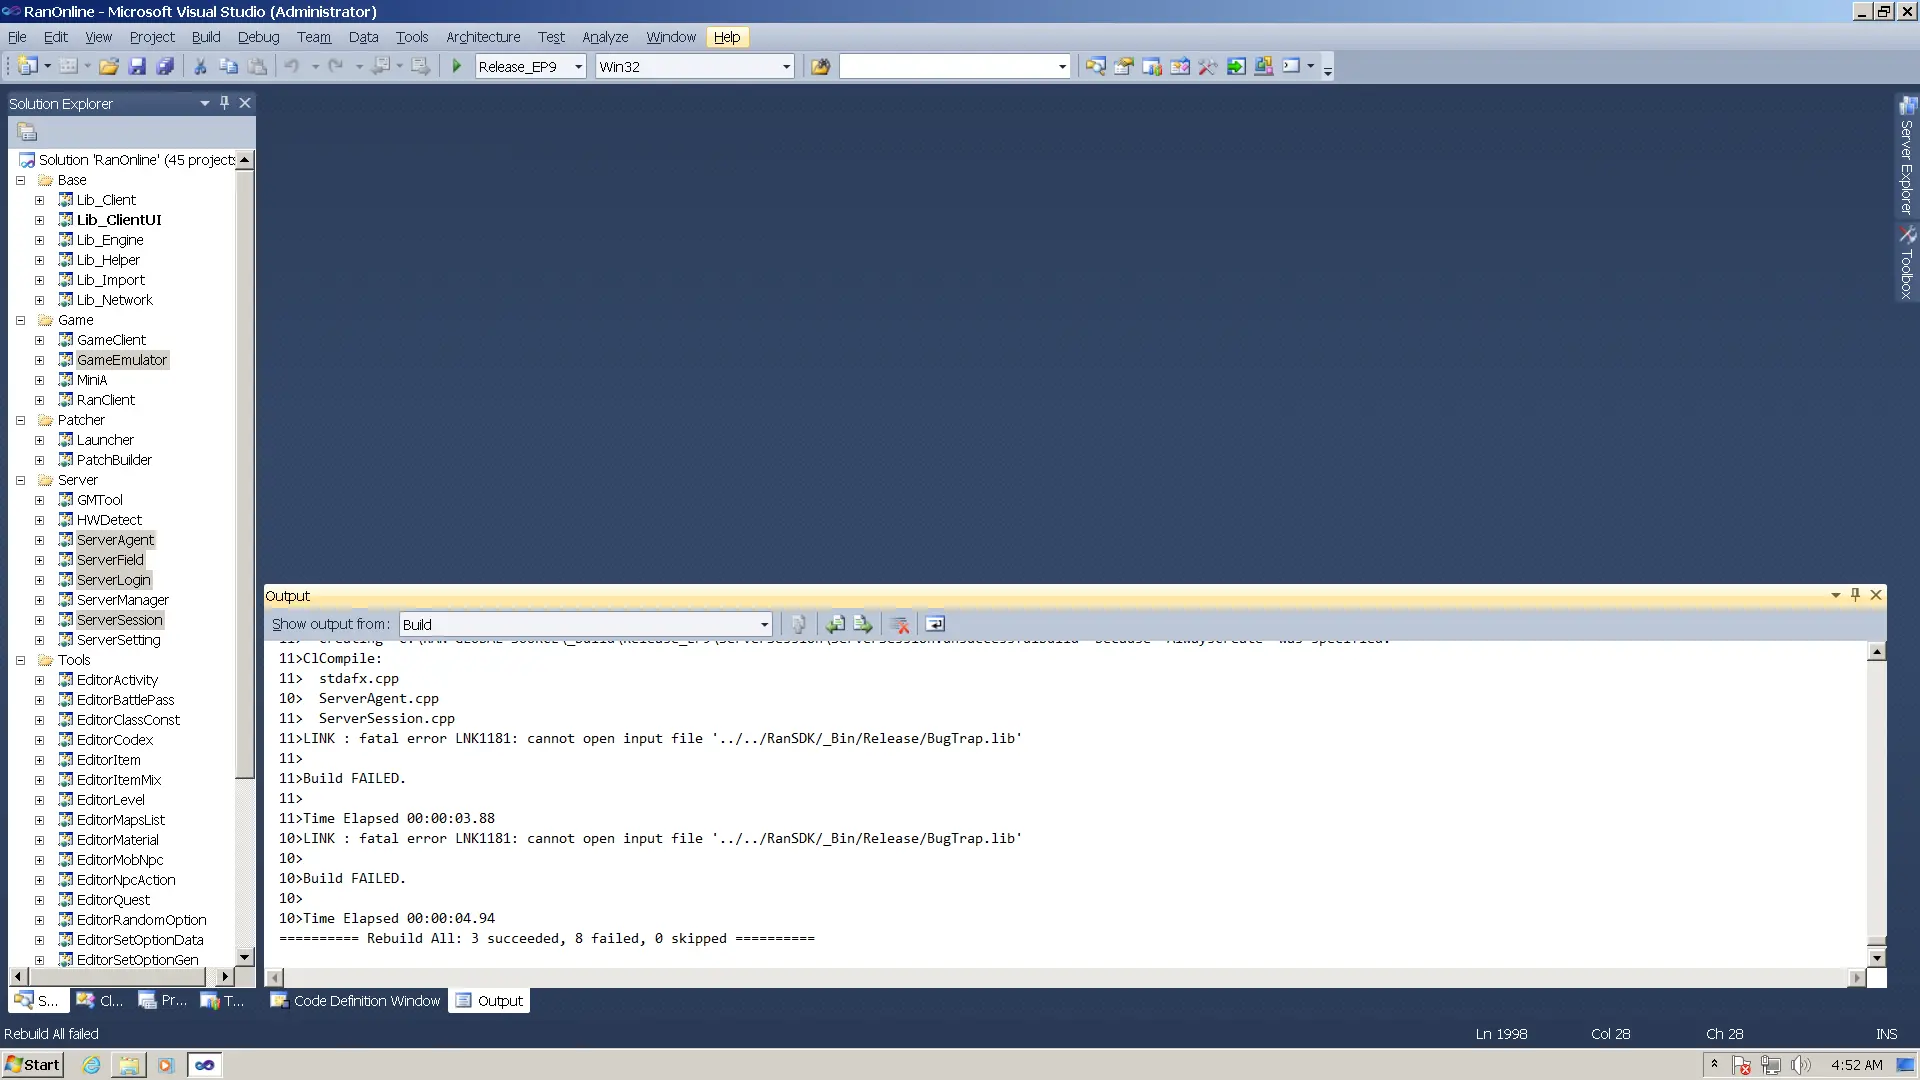Select the EditorQuest project
The height and width of the screenshot is (1080, 1920).
(x=113, y=900)
